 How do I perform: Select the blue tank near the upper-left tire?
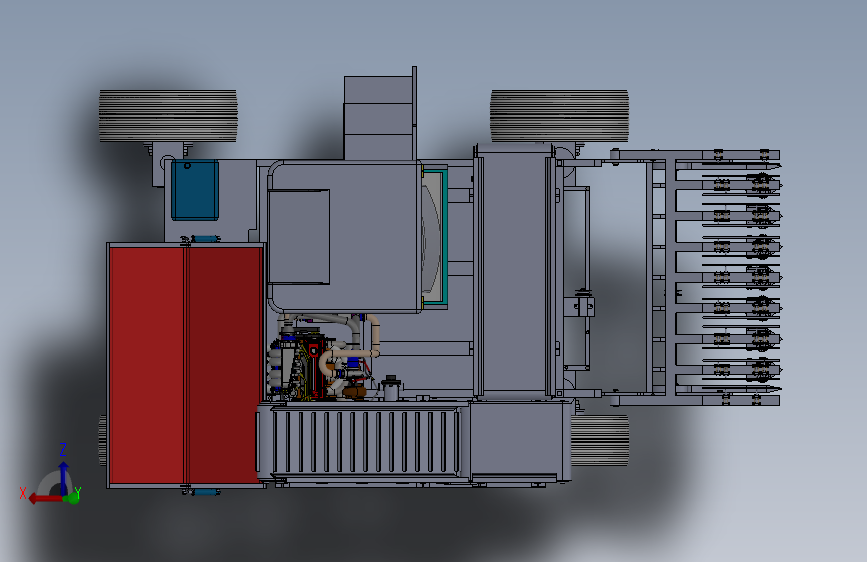tap(195, 190)
